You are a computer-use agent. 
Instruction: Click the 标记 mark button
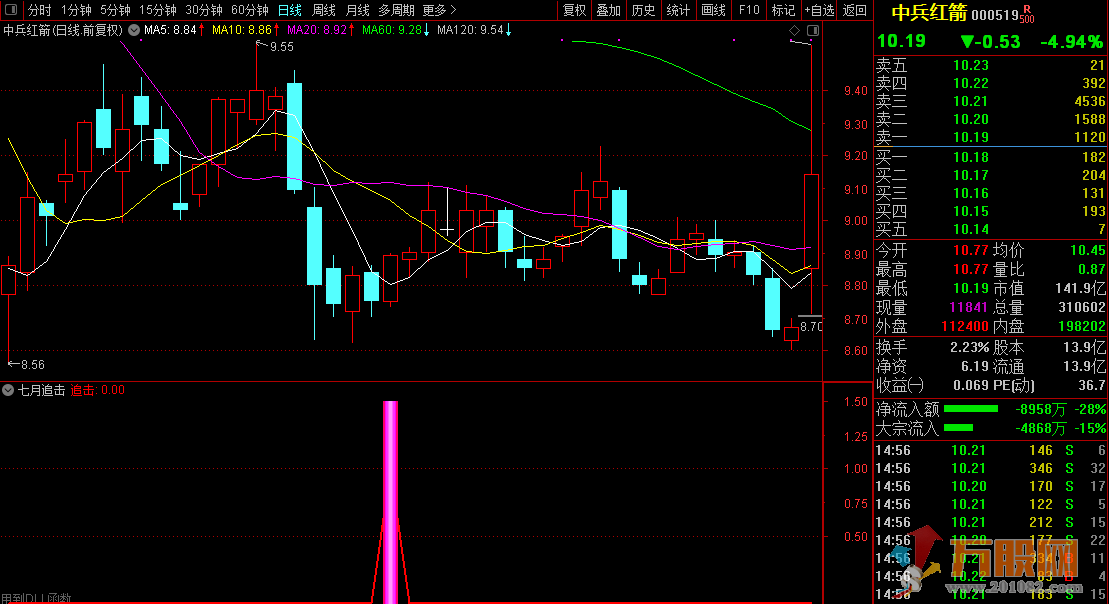[784, 10]
